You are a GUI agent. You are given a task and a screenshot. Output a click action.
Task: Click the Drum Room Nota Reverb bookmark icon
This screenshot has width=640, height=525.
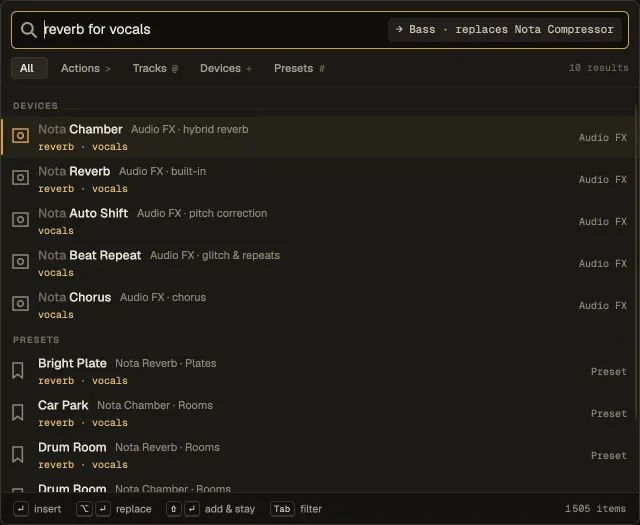18,455
